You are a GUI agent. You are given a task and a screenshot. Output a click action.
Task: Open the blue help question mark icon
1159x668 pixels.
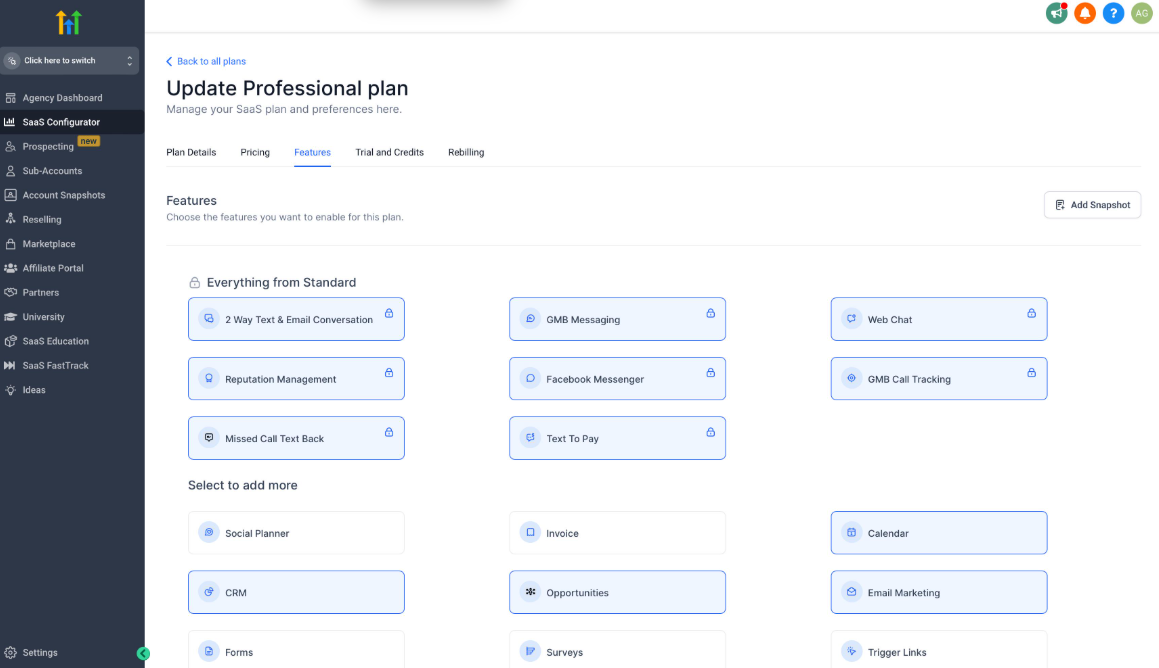(1113, 13)
